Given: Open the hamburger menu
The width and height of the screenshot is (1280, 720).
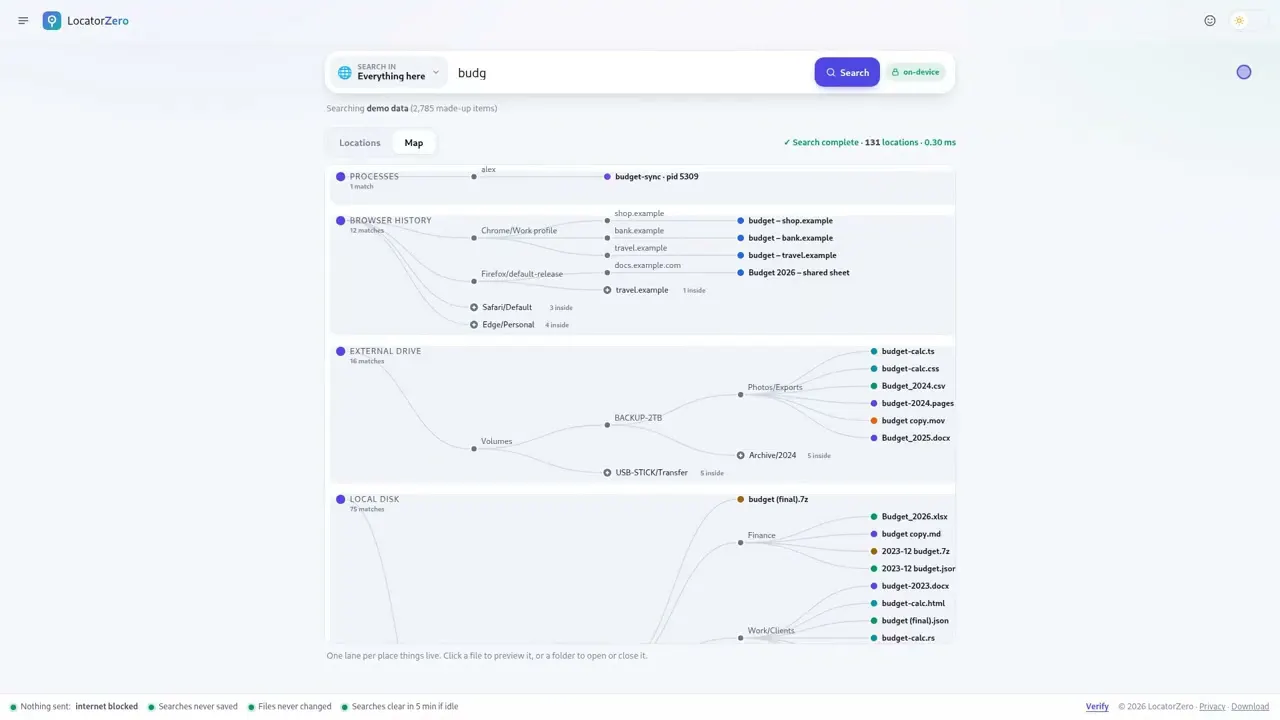Looking at the screenshot, I should [x=23, y=20].
